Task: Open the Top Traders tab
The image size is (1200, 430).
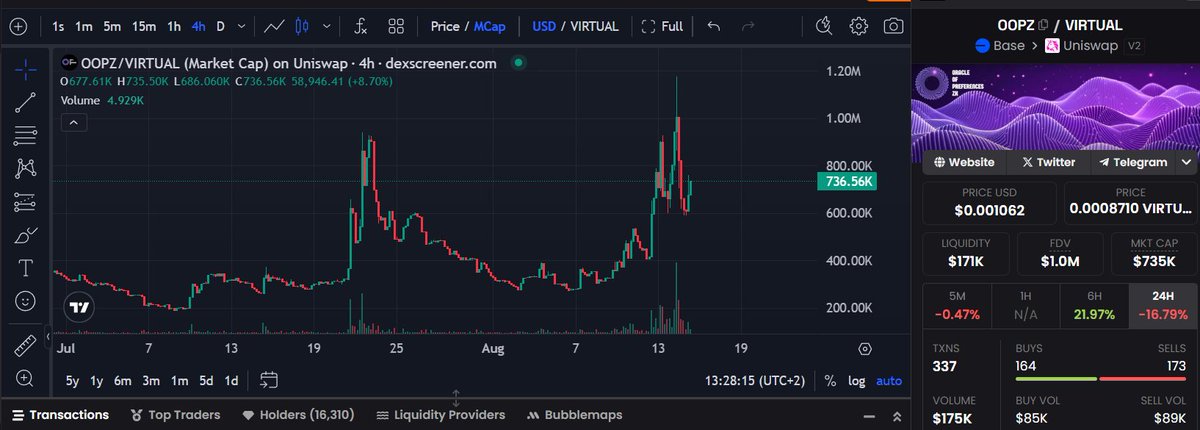Action: 176,414
